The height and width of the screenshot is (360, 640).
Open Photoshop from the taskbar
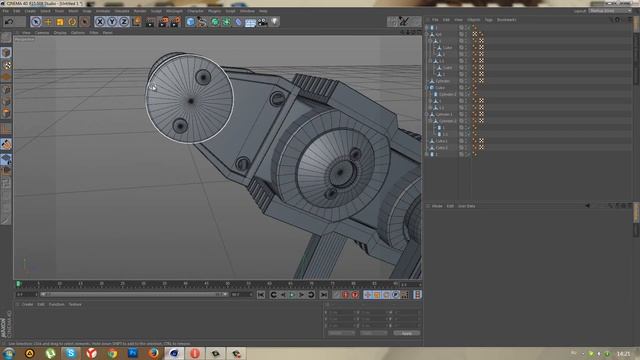[133, 353]
